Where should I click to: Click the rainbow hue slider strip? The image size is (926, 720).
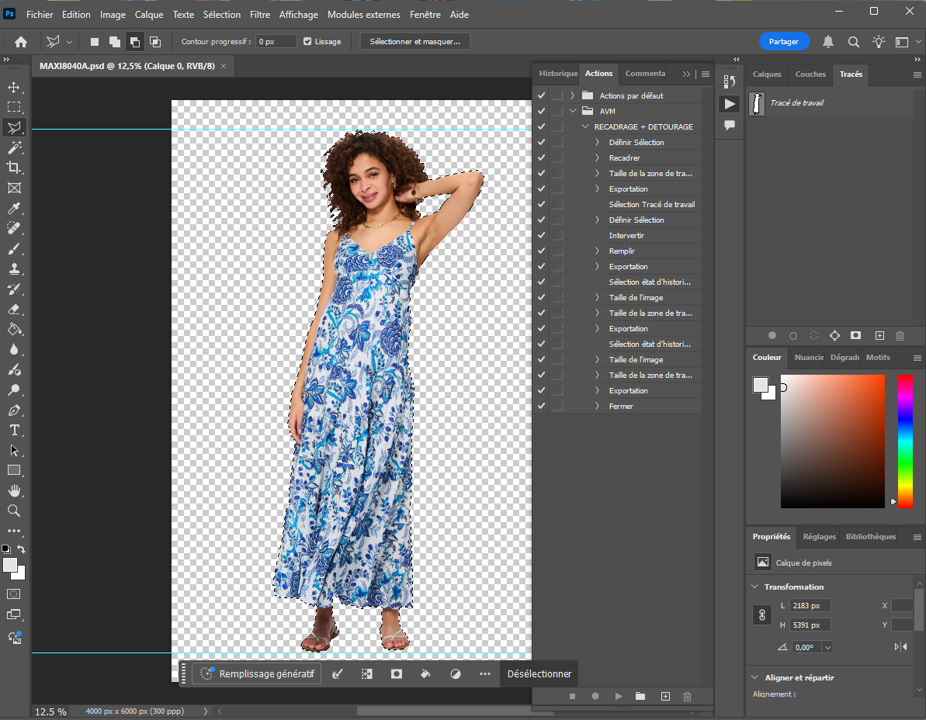(x=904, y=440)
